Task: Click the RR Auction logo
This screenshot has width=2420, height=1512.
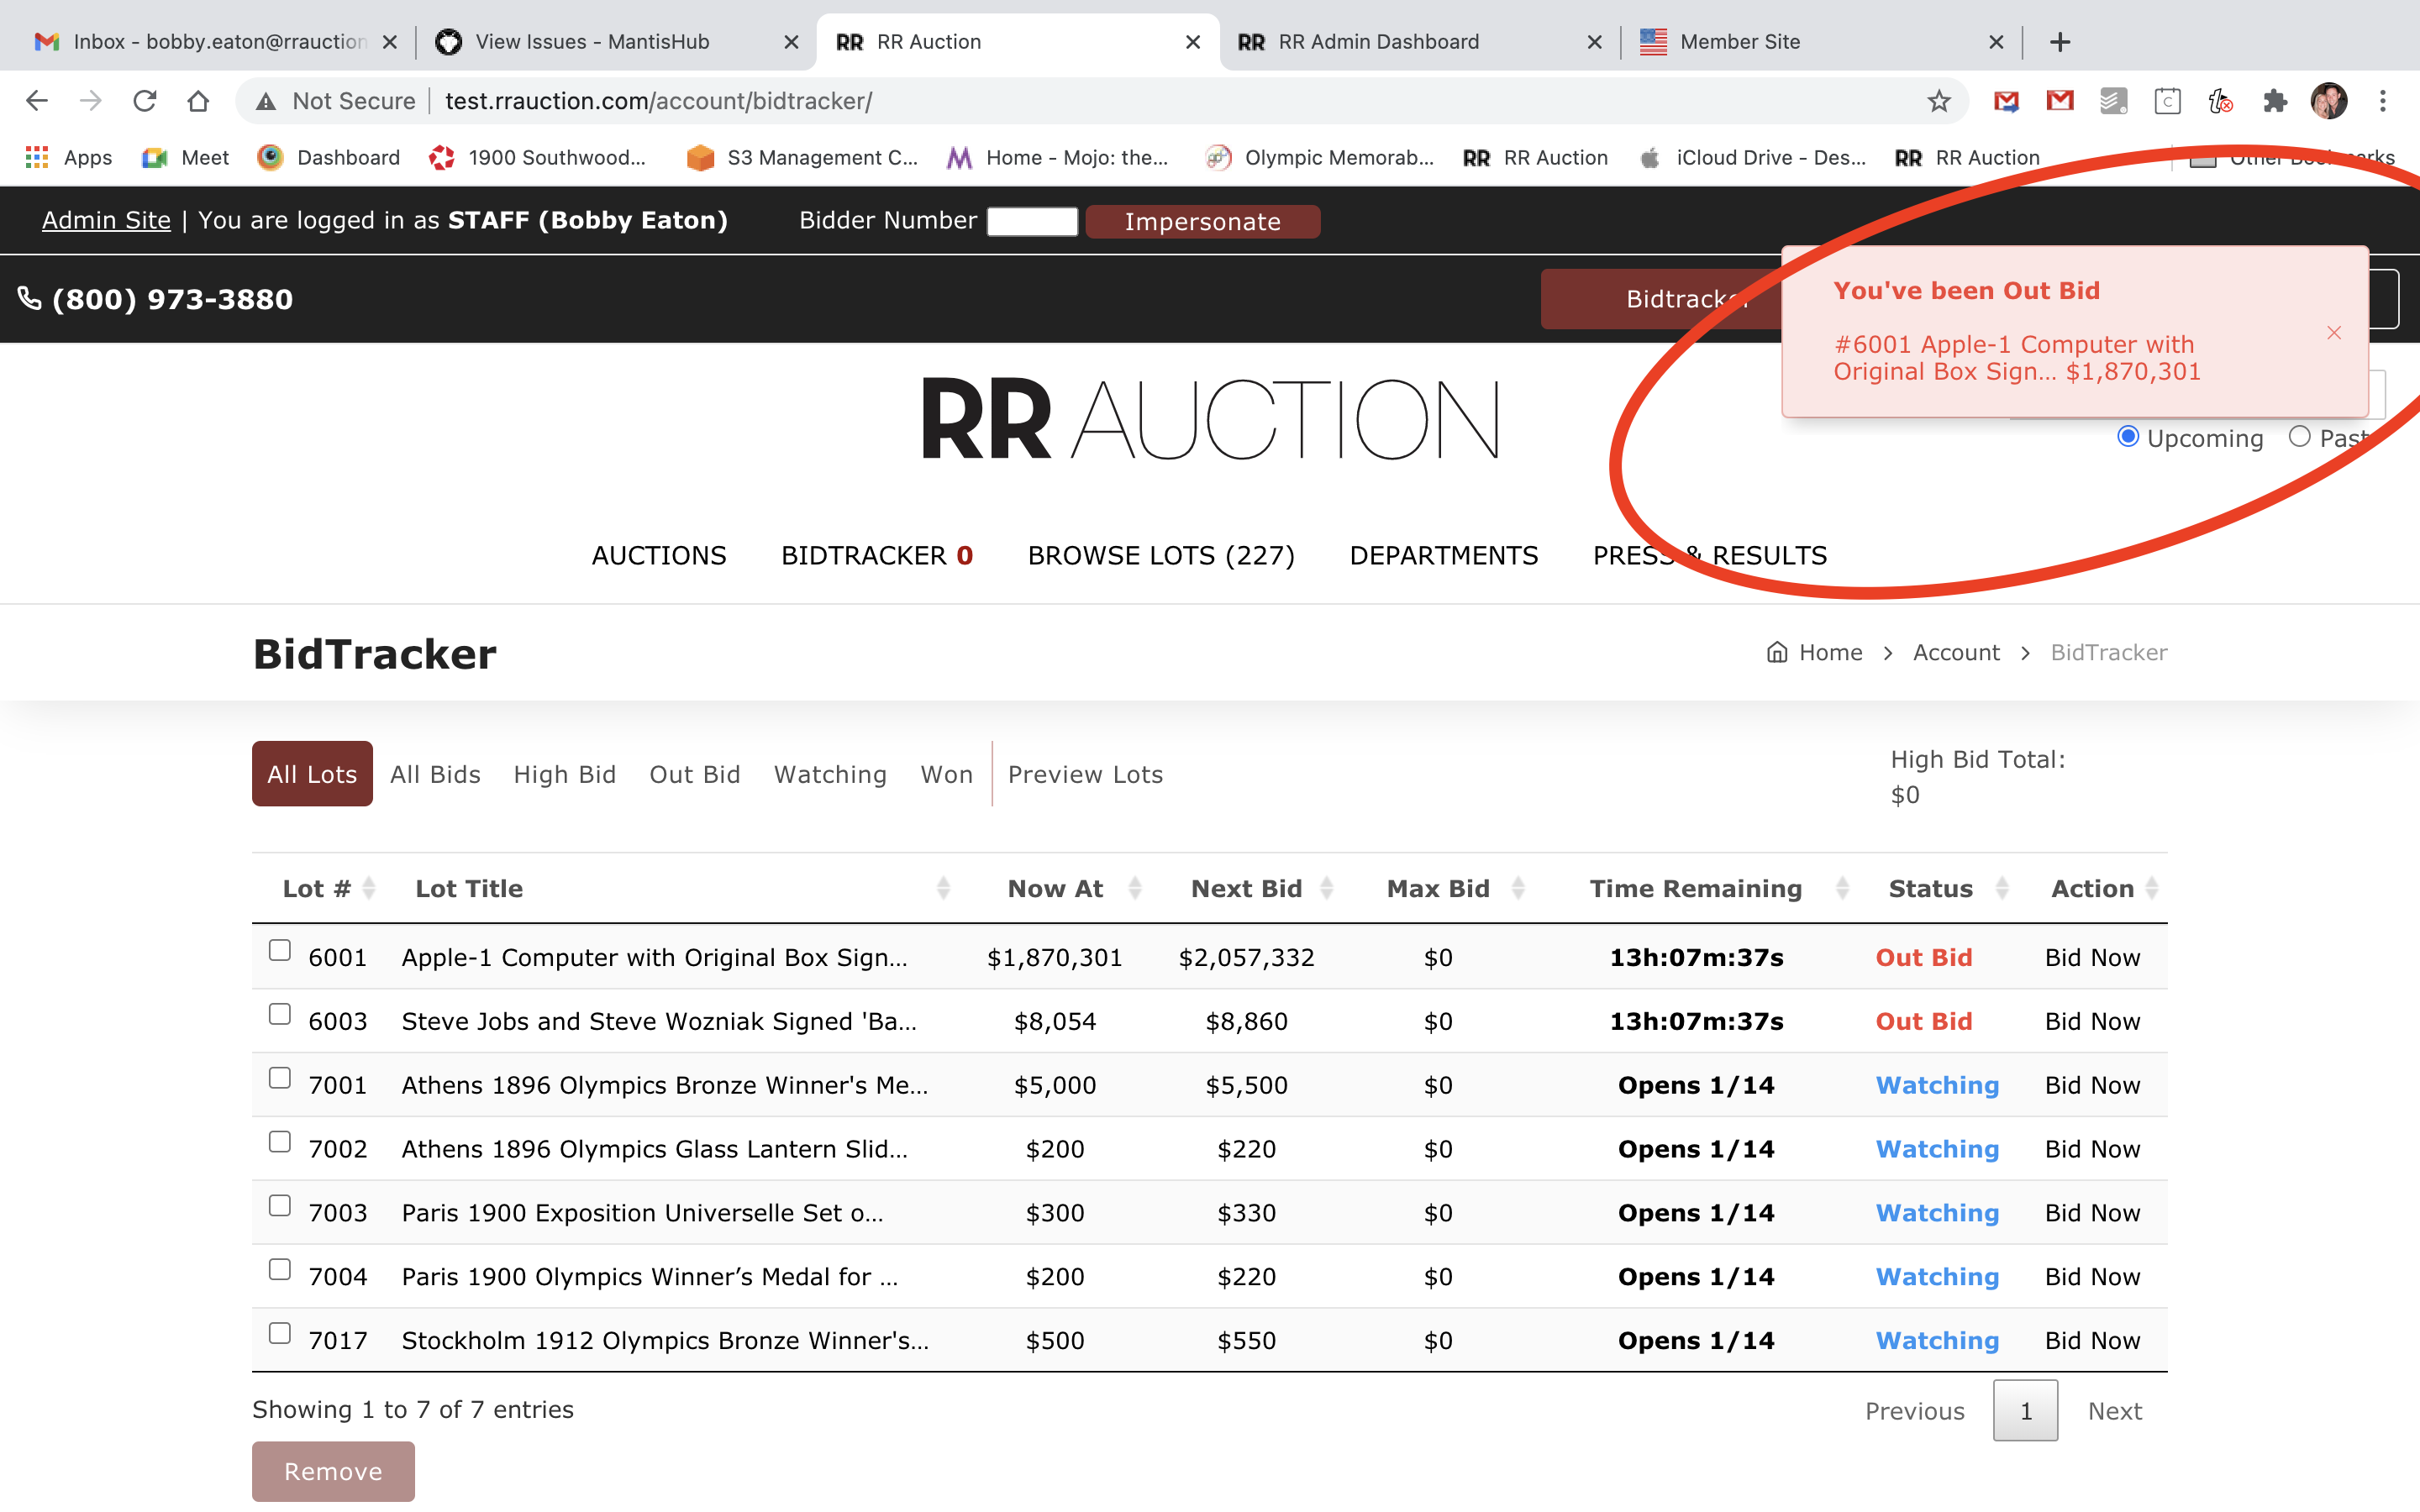Action: pyautogui.click(x=1209, y=418)
